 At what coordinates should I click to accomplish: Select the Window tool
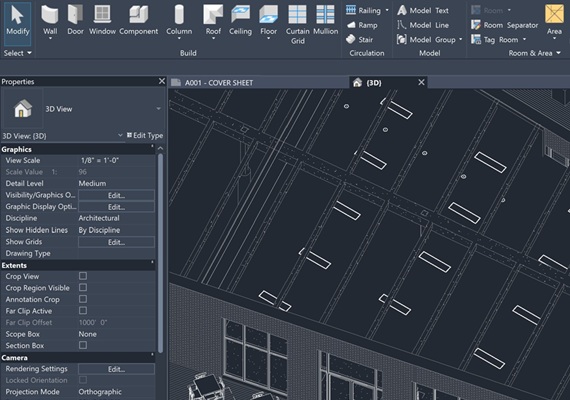point(102,20)
